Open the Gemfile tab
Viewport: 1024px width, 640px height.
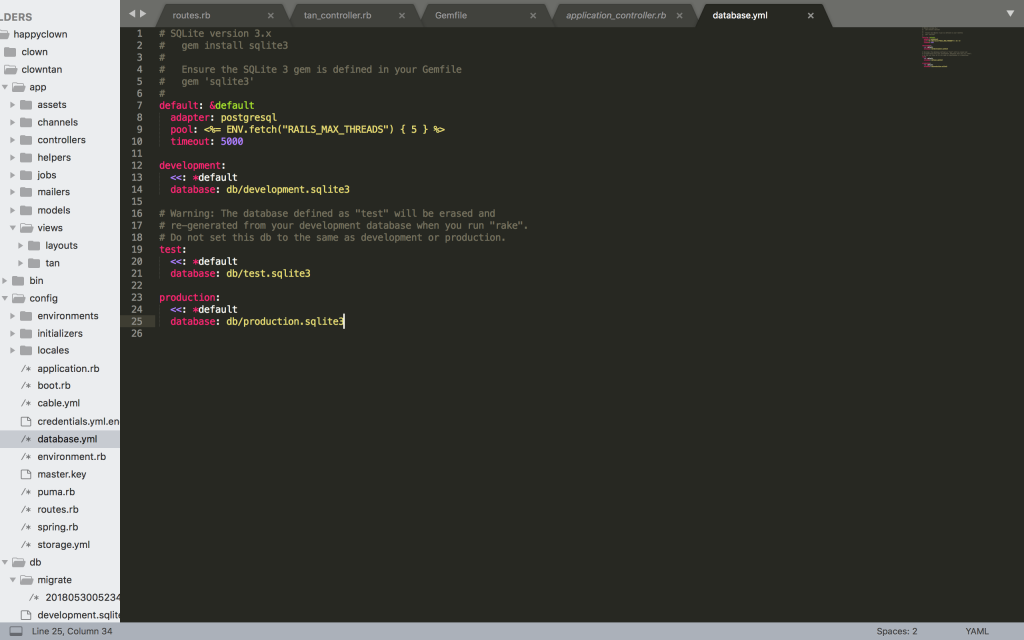pos(451,15)
